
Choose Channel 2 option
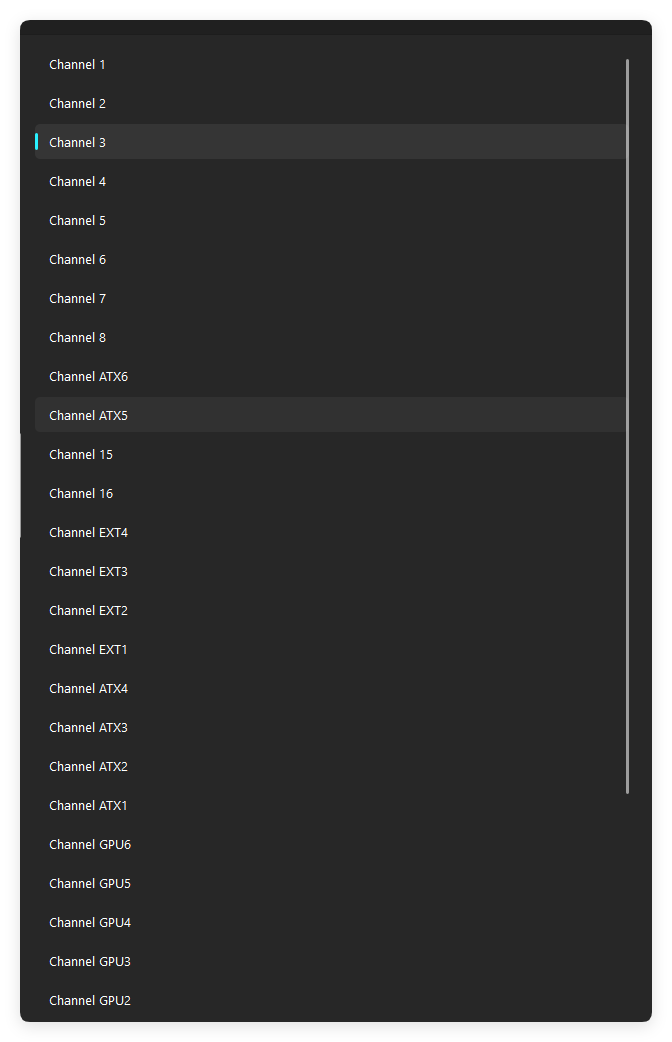332,103
